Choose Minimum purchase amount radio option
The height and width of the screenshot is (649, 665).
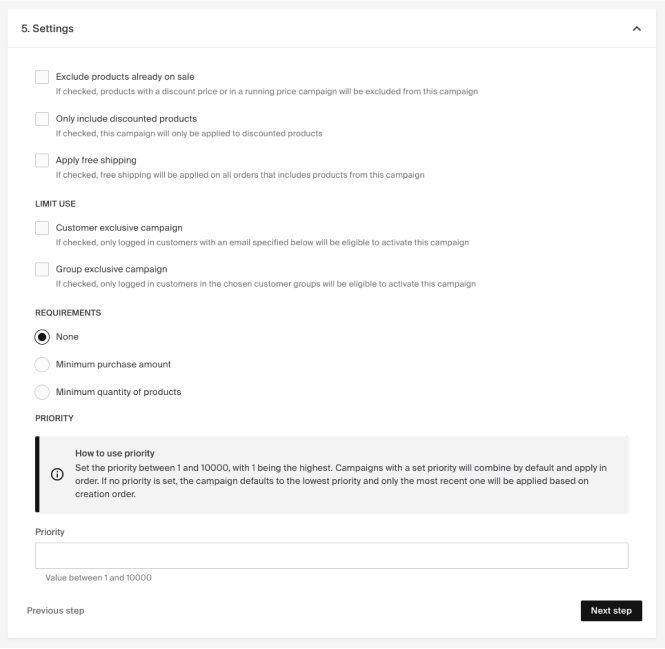[x=42, y=364]
